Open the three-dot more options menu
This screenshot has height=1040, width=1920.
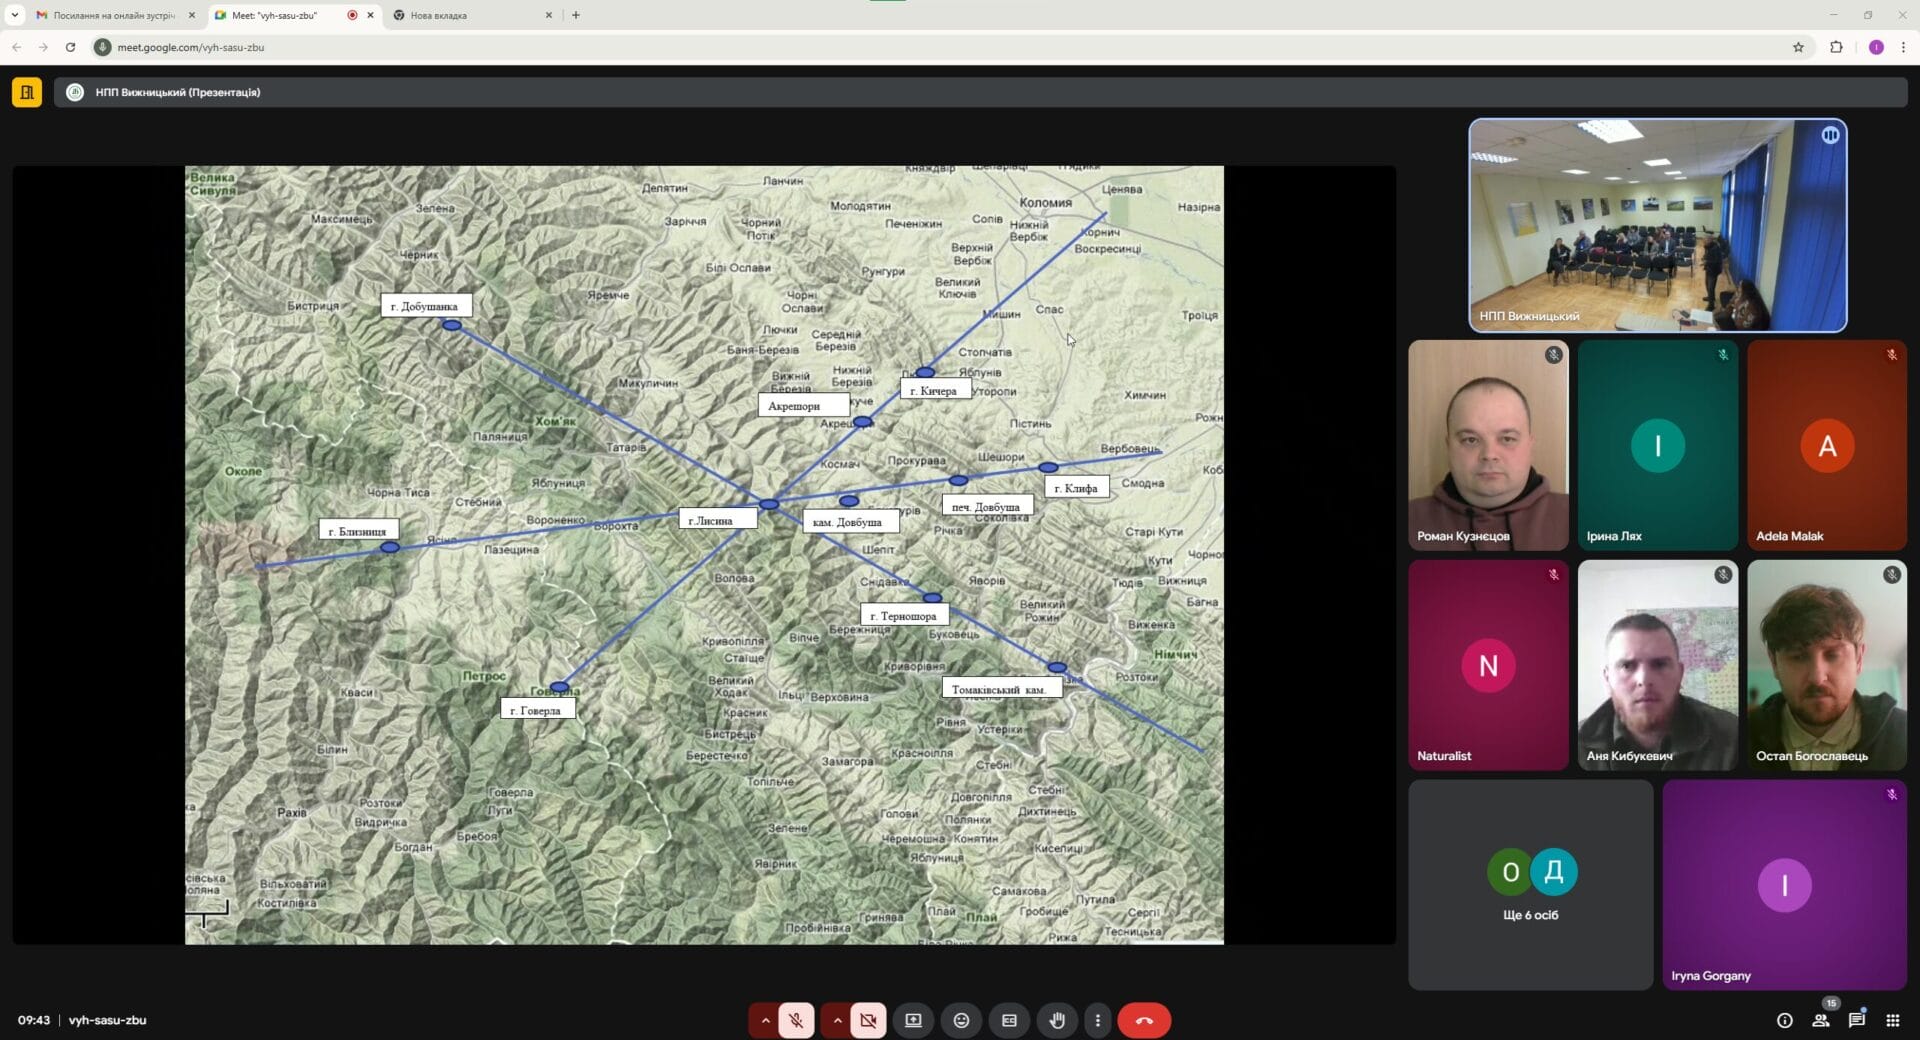[1097, 1020]
